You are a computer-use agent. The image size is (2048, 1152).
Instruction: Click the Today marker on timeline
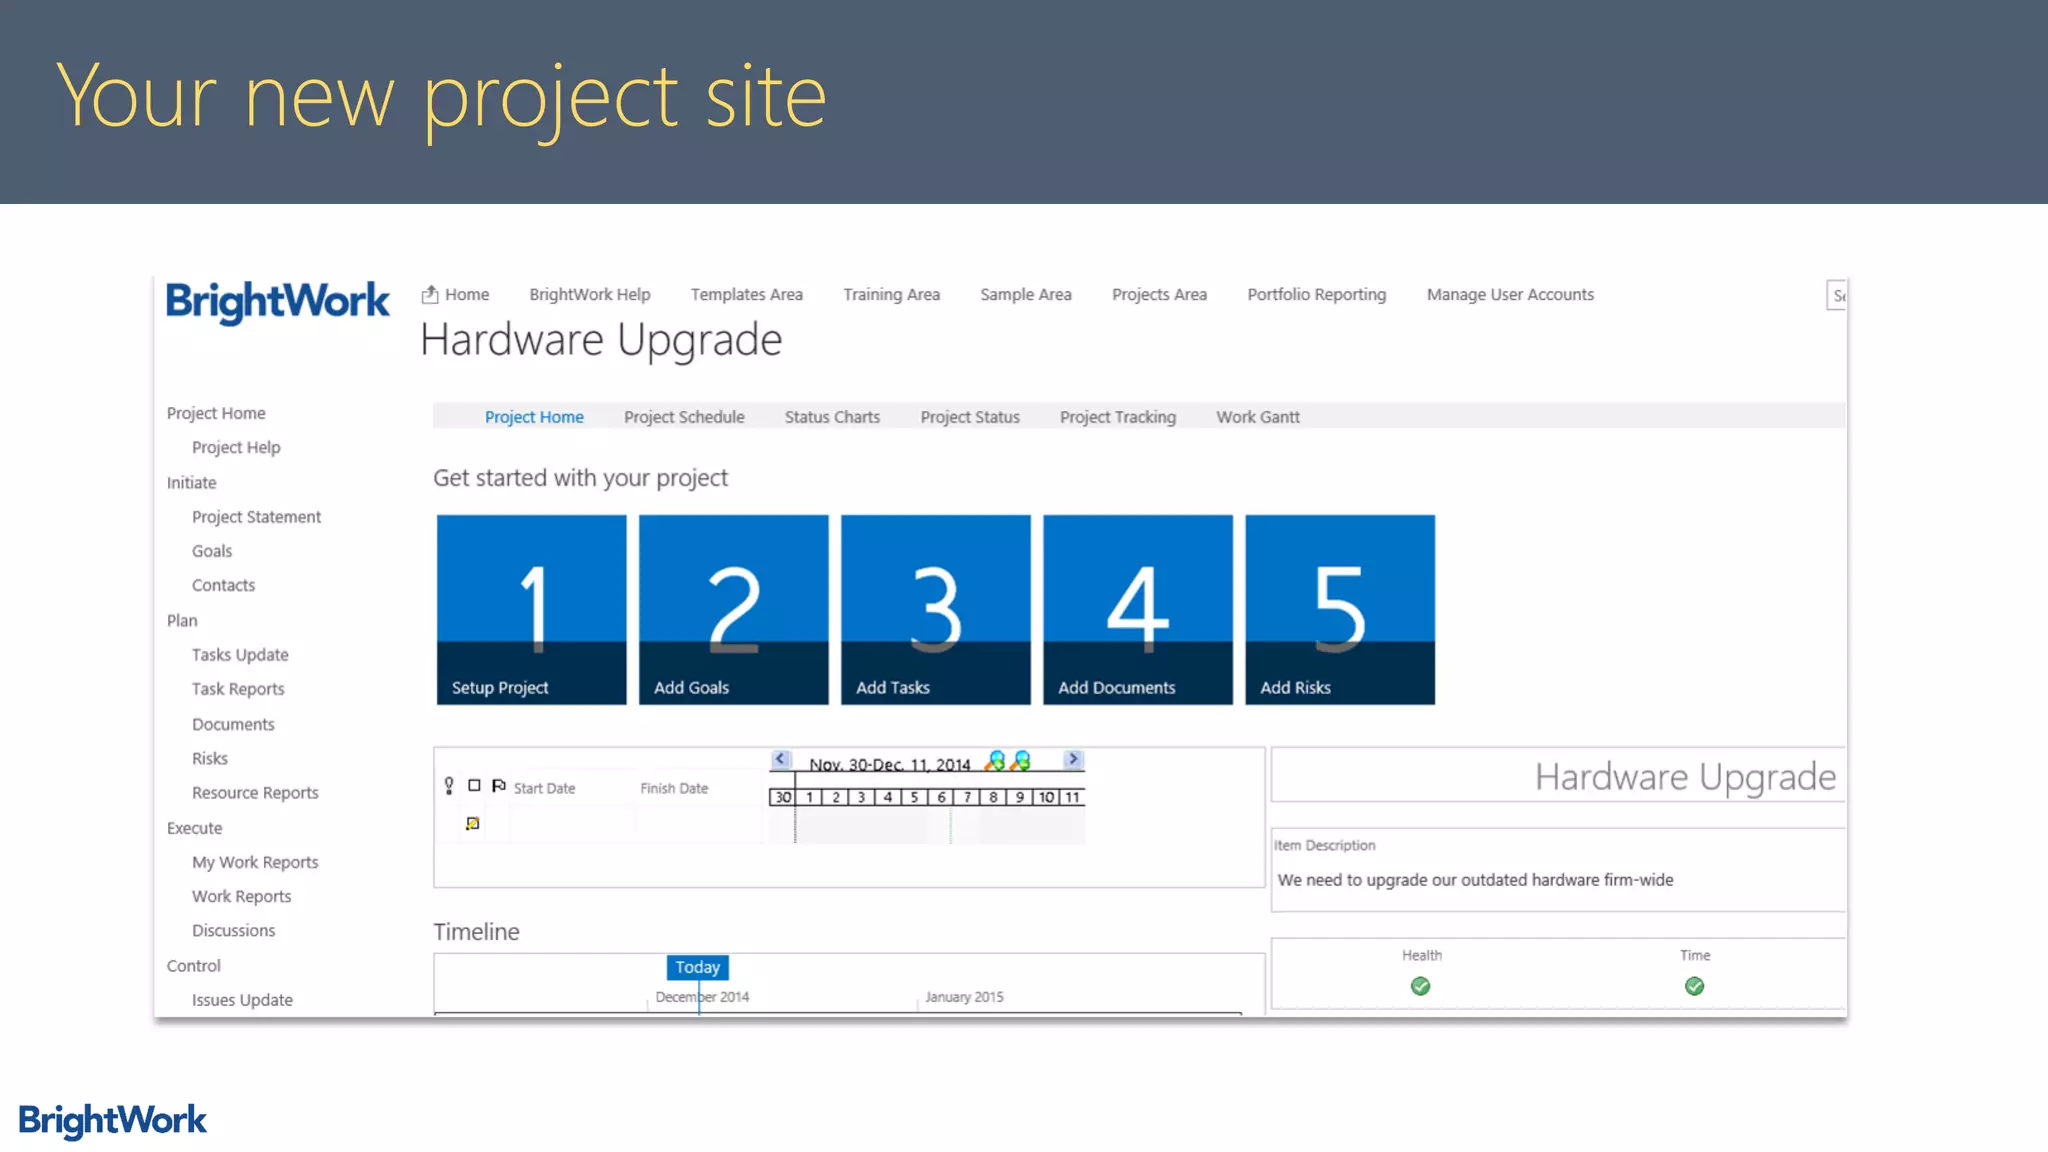697,967
